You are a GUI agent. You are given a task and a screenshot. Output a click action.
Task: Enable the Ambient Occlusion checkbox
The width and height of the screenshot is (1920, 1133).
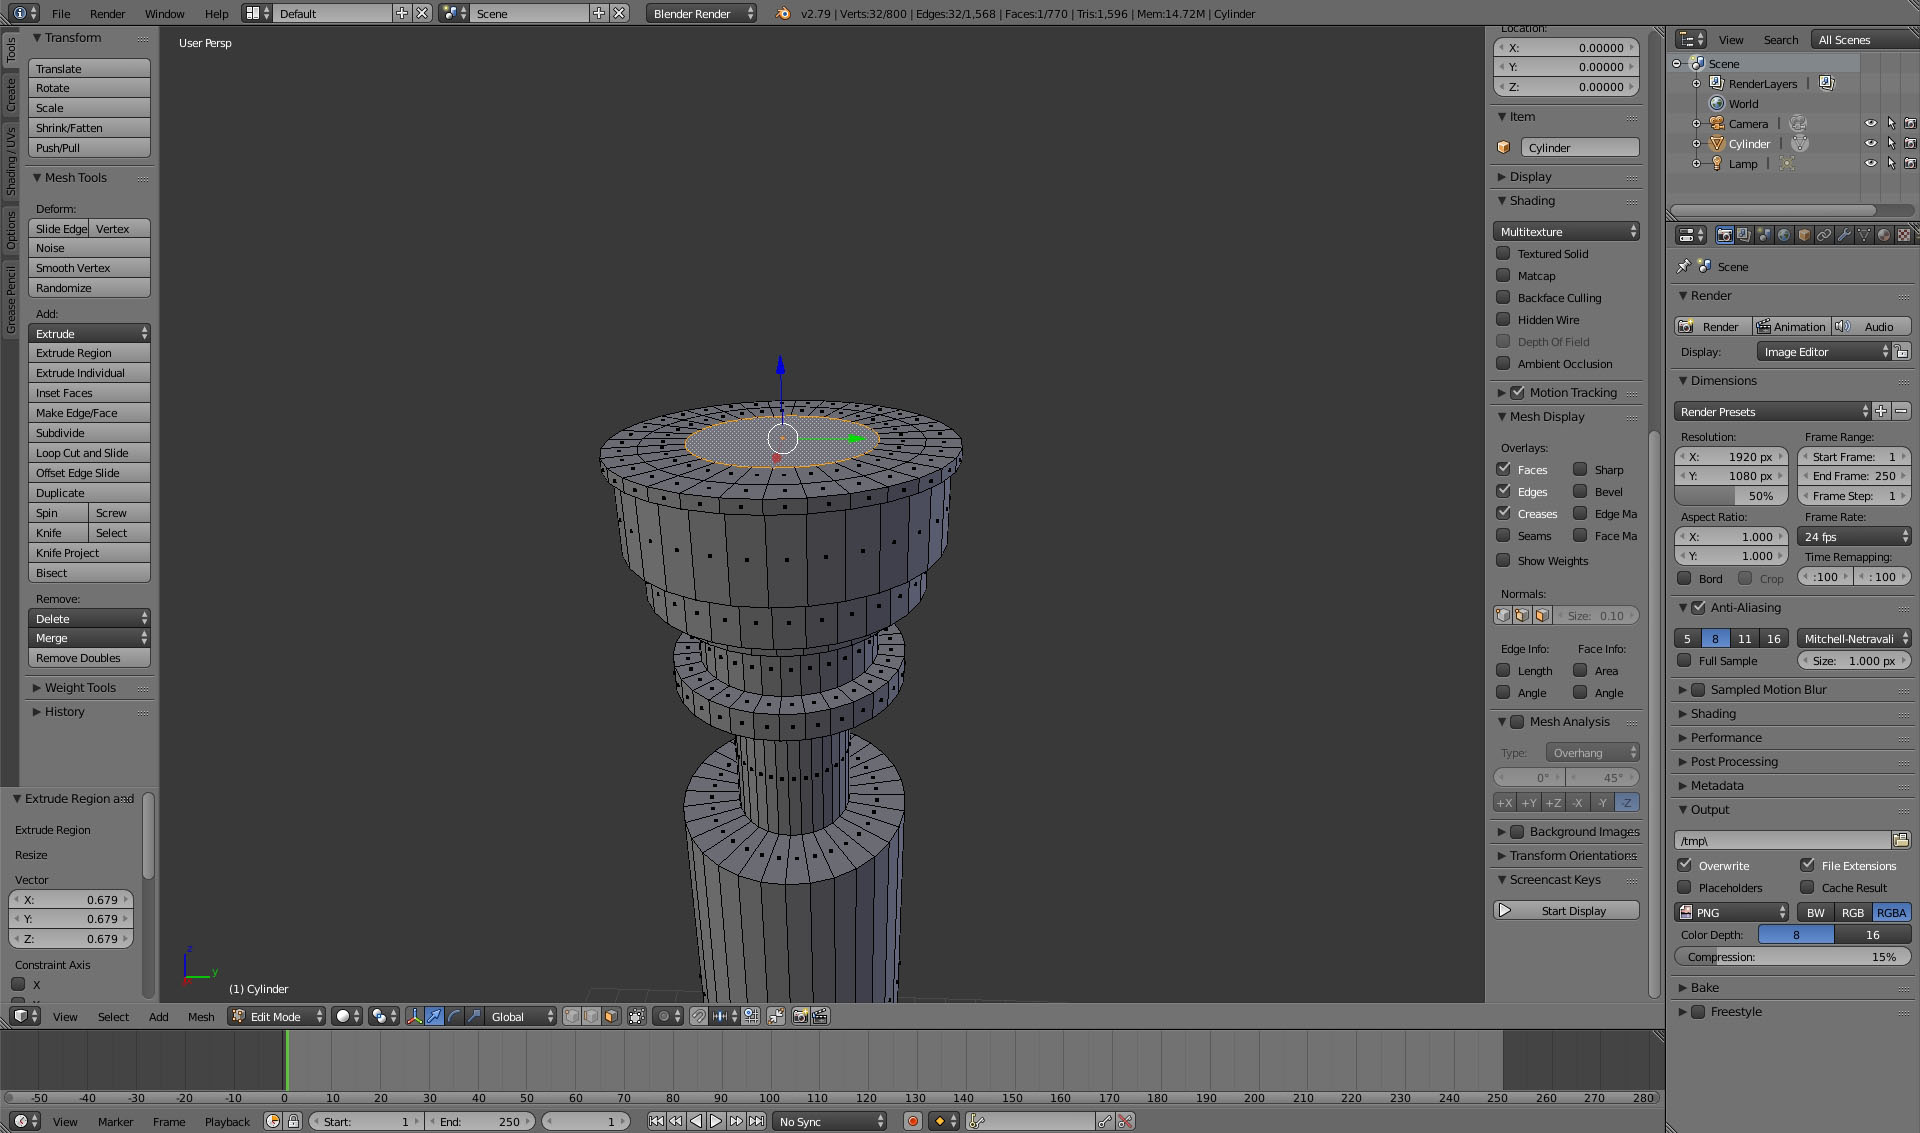(1503, 363)
